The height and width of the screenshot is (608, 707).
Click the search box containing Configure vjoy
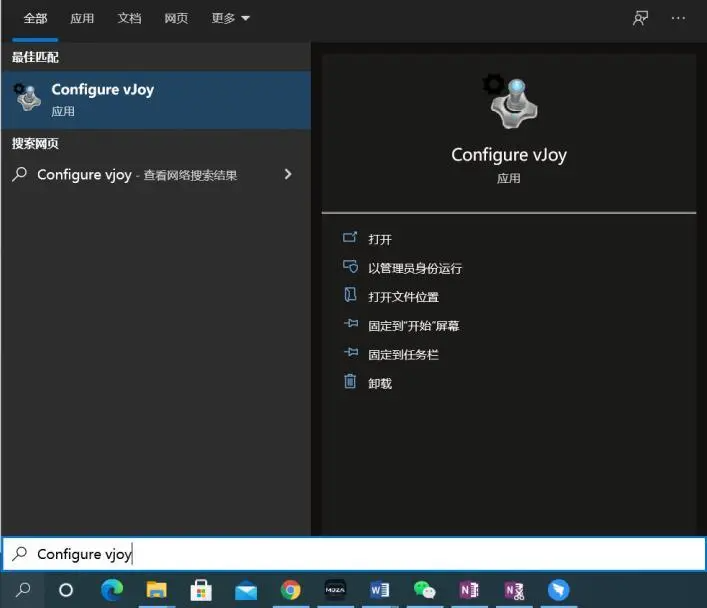coord(354,554)
